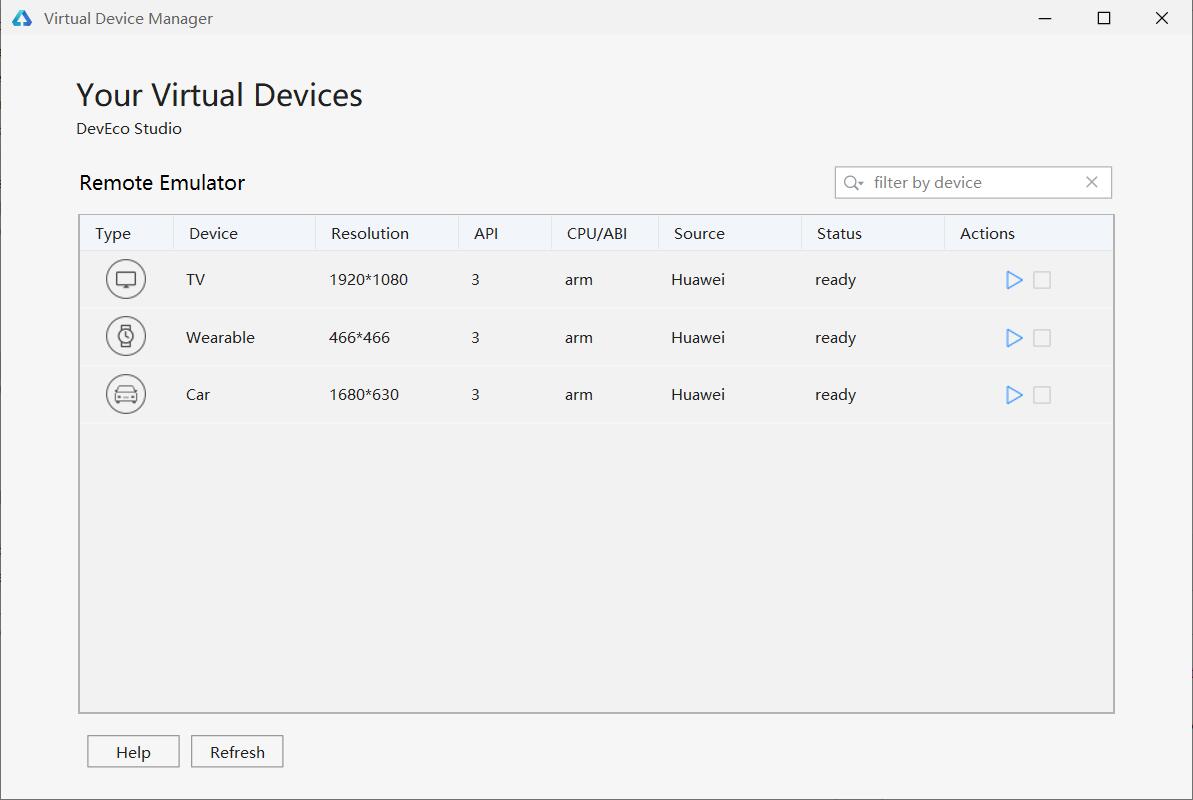Click the 1680*630 resolution cell

(x=364, y=394)
